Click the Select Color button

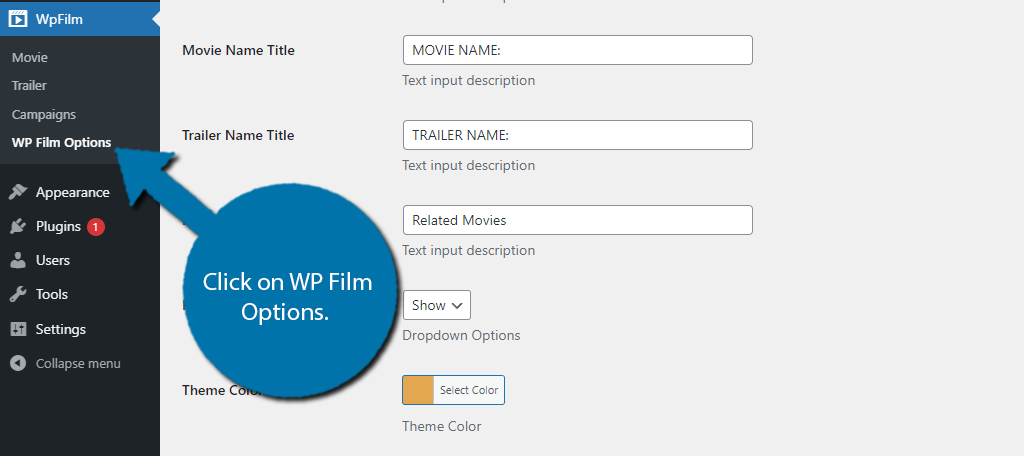(469, 390)
